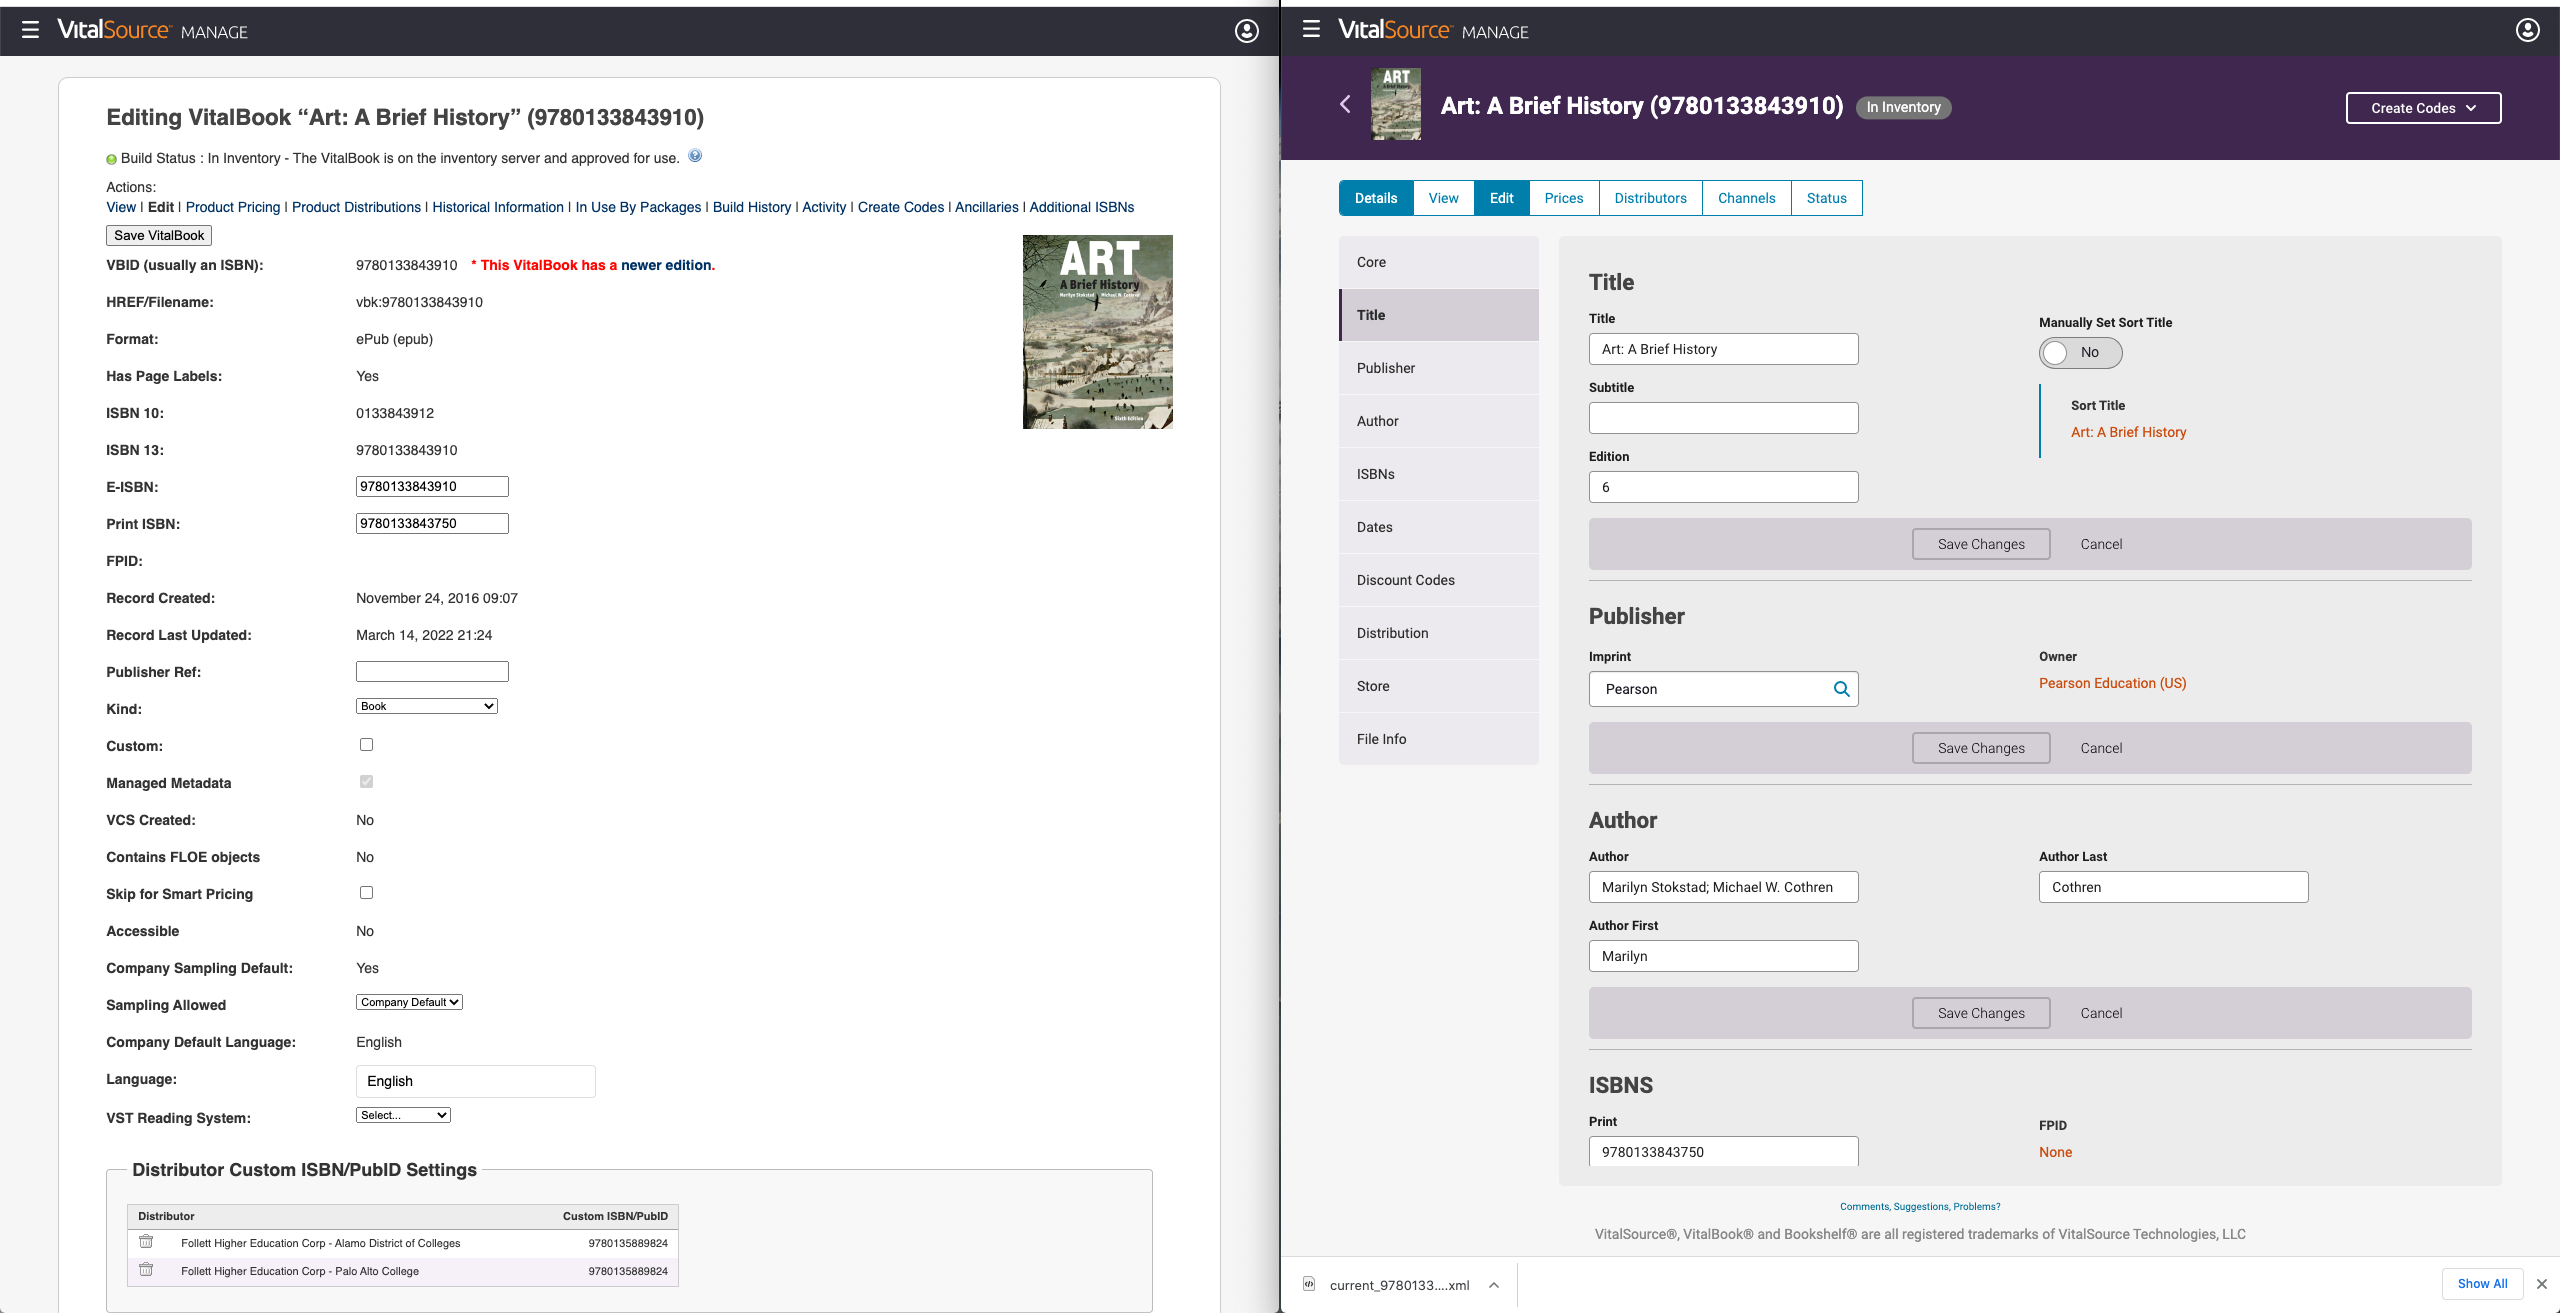This screenshot has height=1313, width=2560.
Task: Expand the downloaded file options chevron
Action: 1493,1285
